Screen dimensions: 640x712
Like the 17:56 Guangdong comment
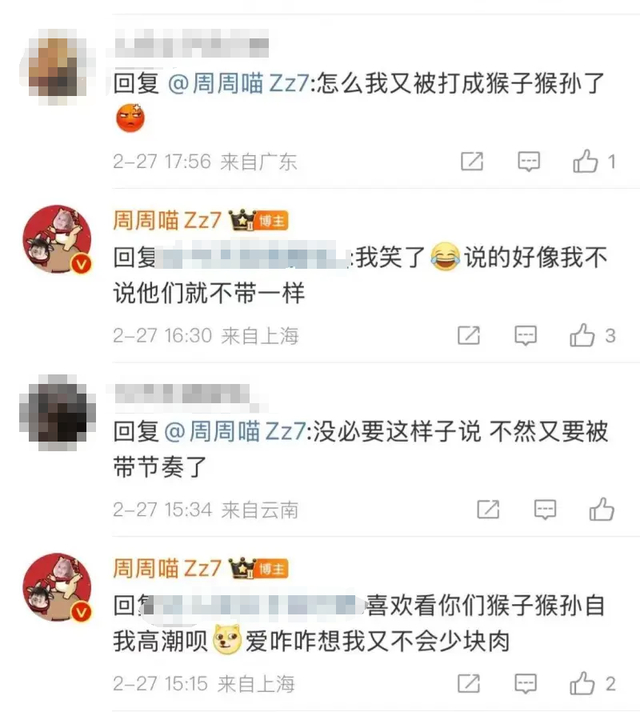[585, 161]
